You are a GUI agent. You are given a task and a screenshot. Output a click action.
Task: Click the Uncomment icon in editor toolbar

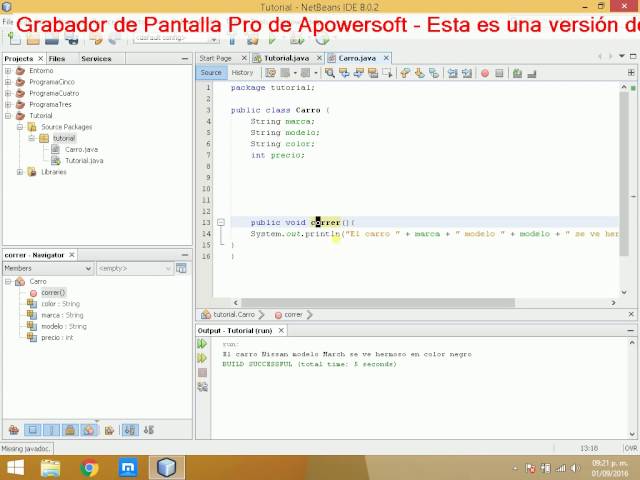tap(531, 73)
